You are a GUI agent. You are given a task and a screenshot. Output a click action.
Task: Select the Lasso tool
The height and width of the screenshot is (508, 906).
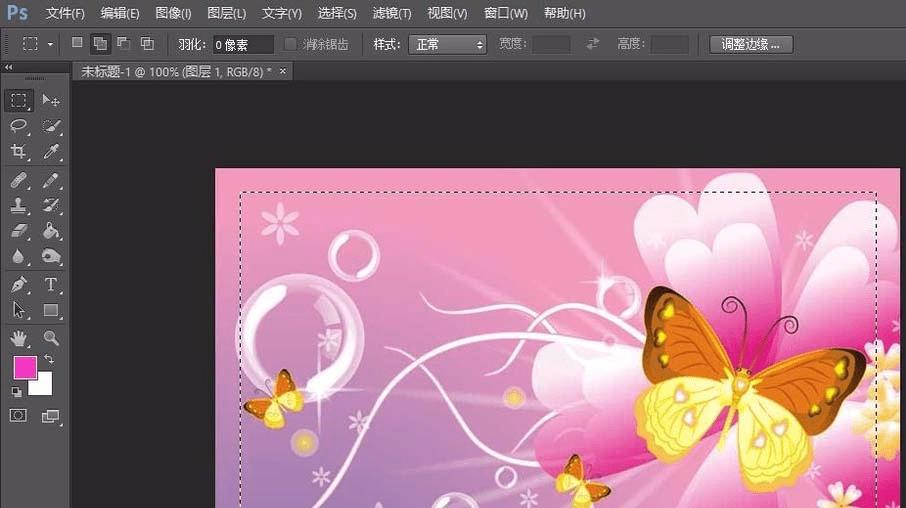coord(18,126)
